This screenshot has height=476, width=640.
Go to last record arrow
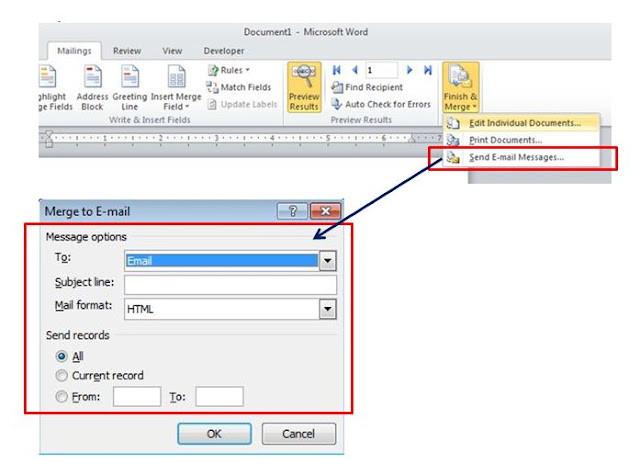click(428, 70)
